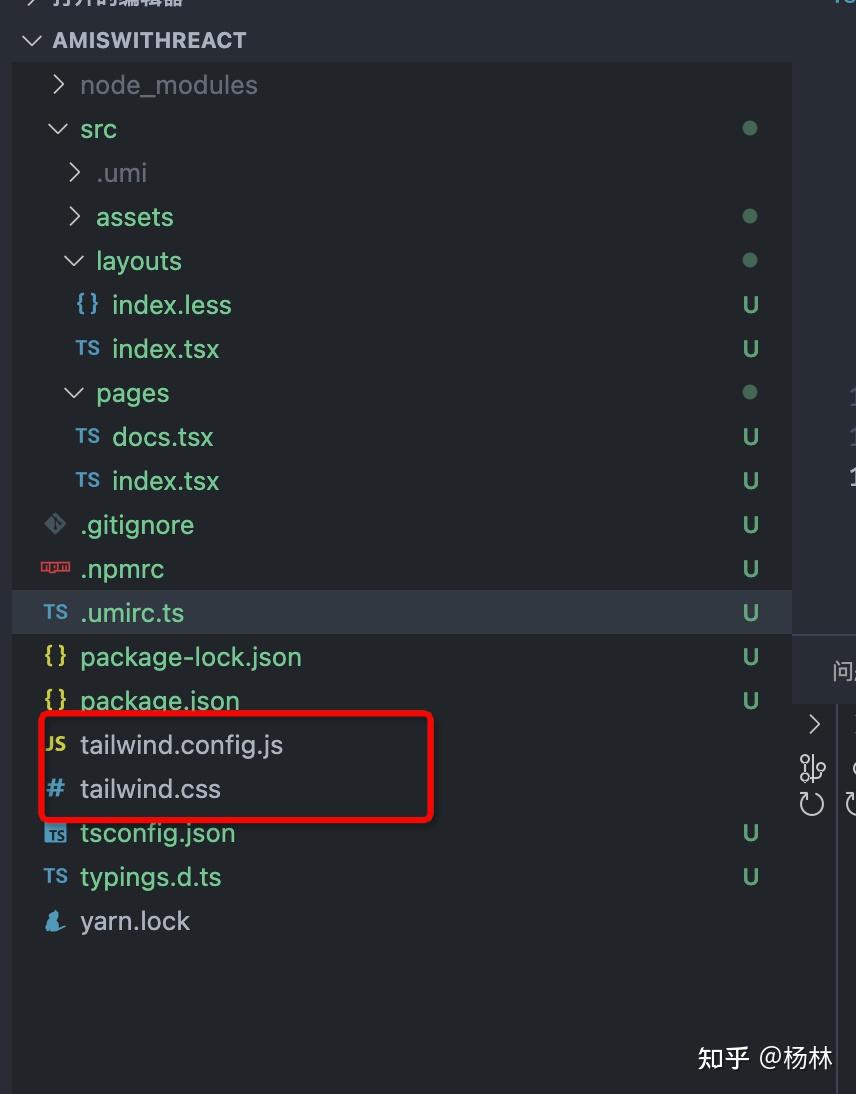Image resolution: width=856 pixels, height=1094 pixels.
Task: Expand the .umi folder
Action: [x=74, y=173]
